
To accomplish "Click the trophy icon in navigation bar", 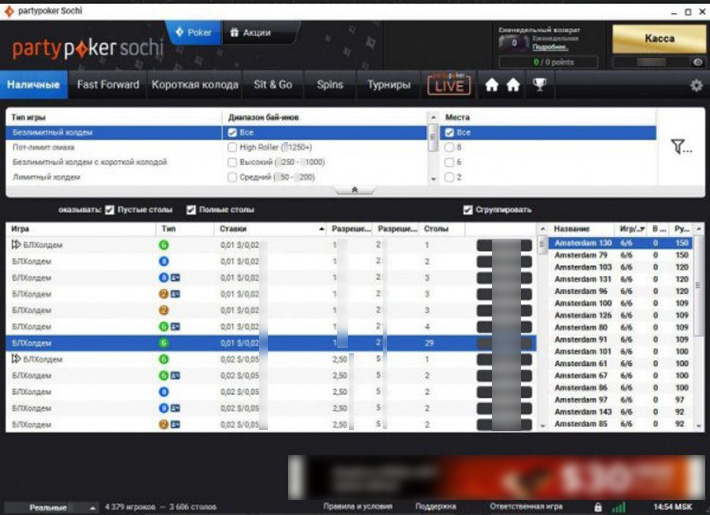I will point(540,85).
